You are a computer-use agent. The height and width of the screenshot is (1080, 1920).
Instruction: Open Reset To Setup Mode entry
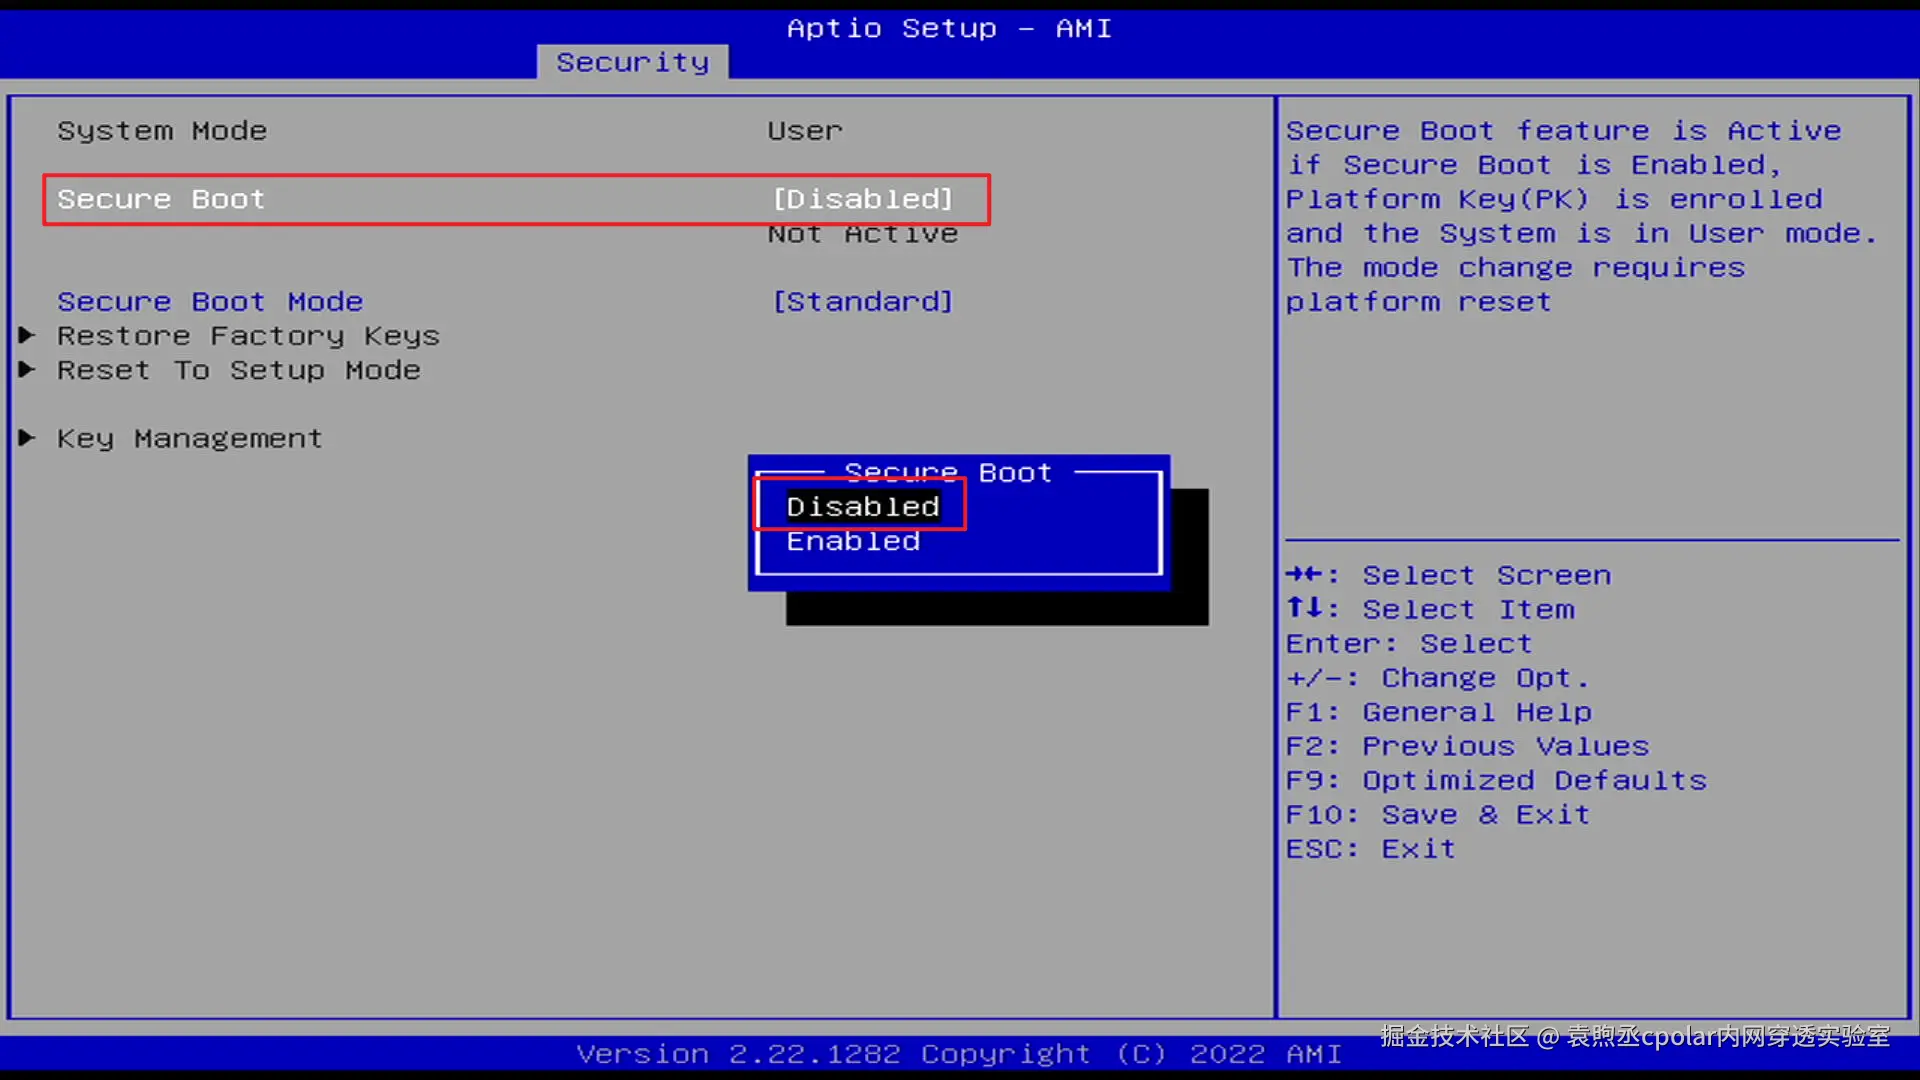(x=238, y=370)
